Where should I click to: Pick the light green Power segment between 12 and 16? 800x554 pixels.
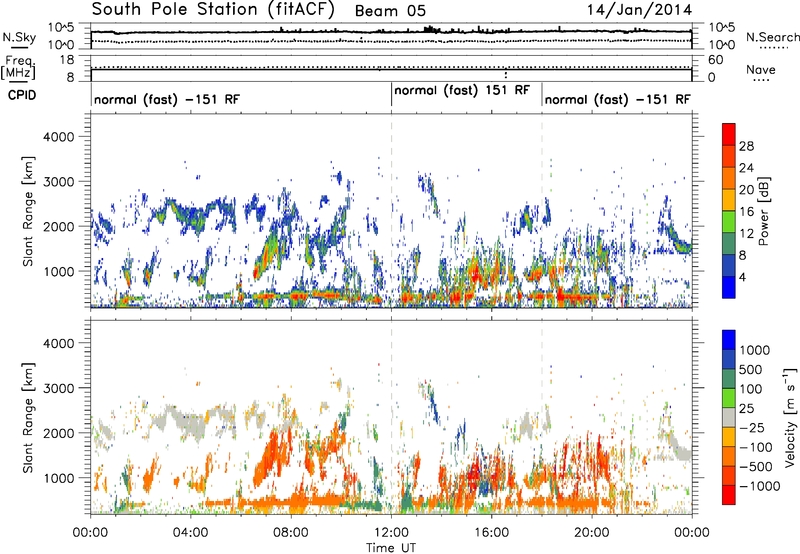click(x=729, y=222)
